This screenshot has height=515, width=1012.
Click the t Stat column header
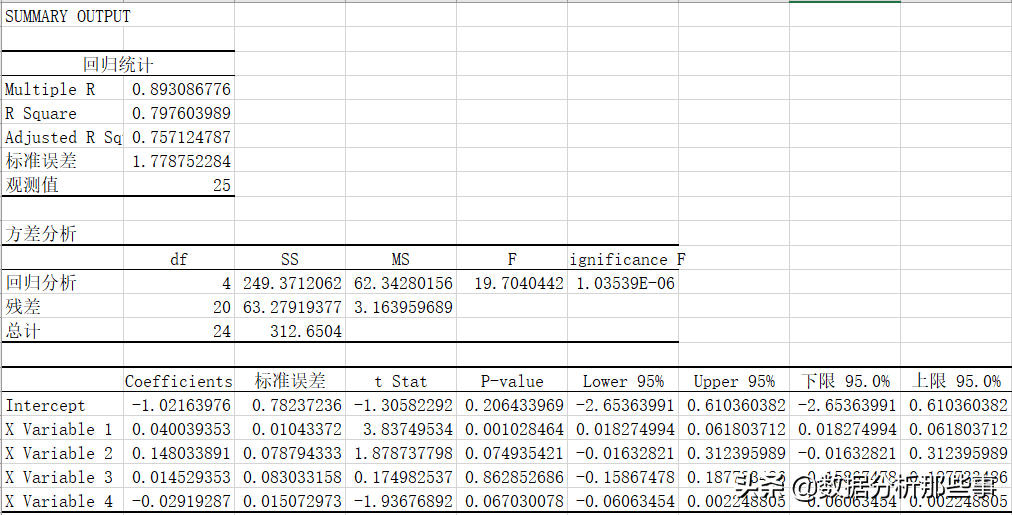401,381
